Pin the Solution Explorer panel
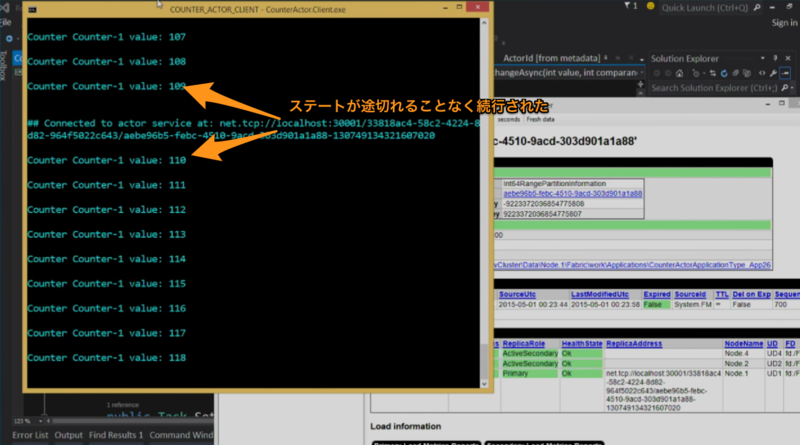Image resolution: width=800 pixels, height=445 pixels. tap(775, 58)
